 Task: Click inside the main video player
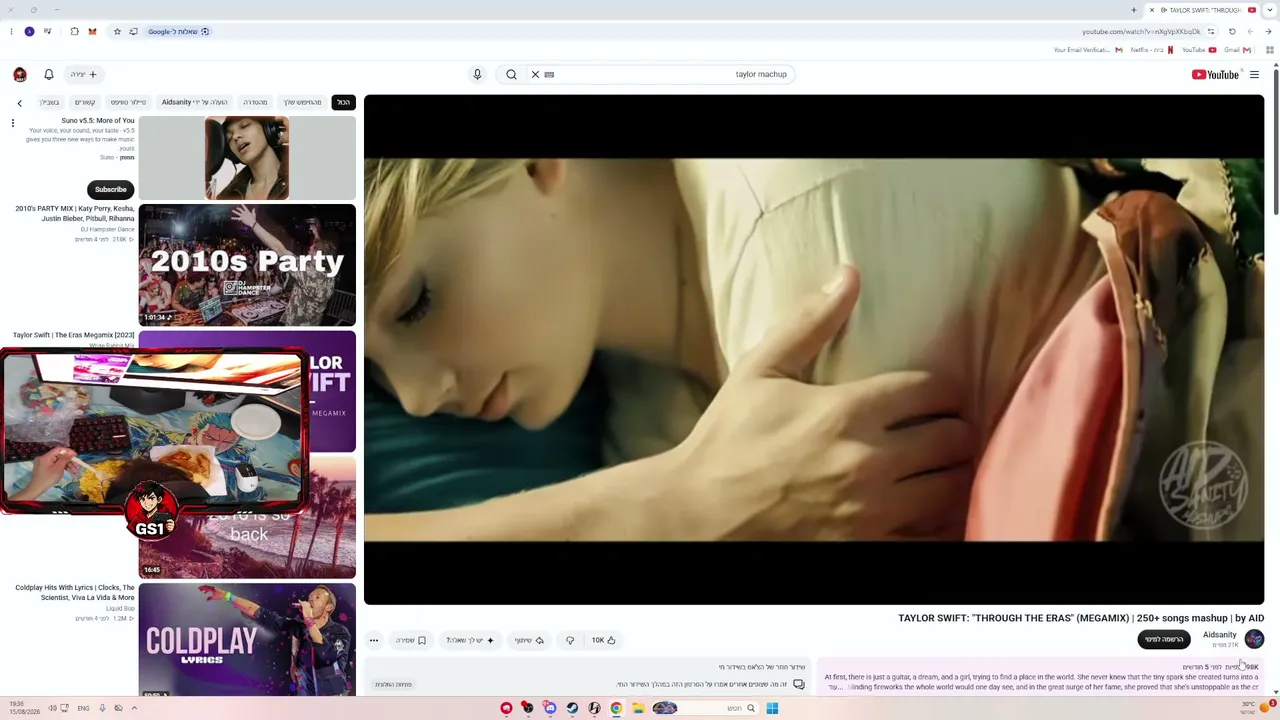point(814,350)
